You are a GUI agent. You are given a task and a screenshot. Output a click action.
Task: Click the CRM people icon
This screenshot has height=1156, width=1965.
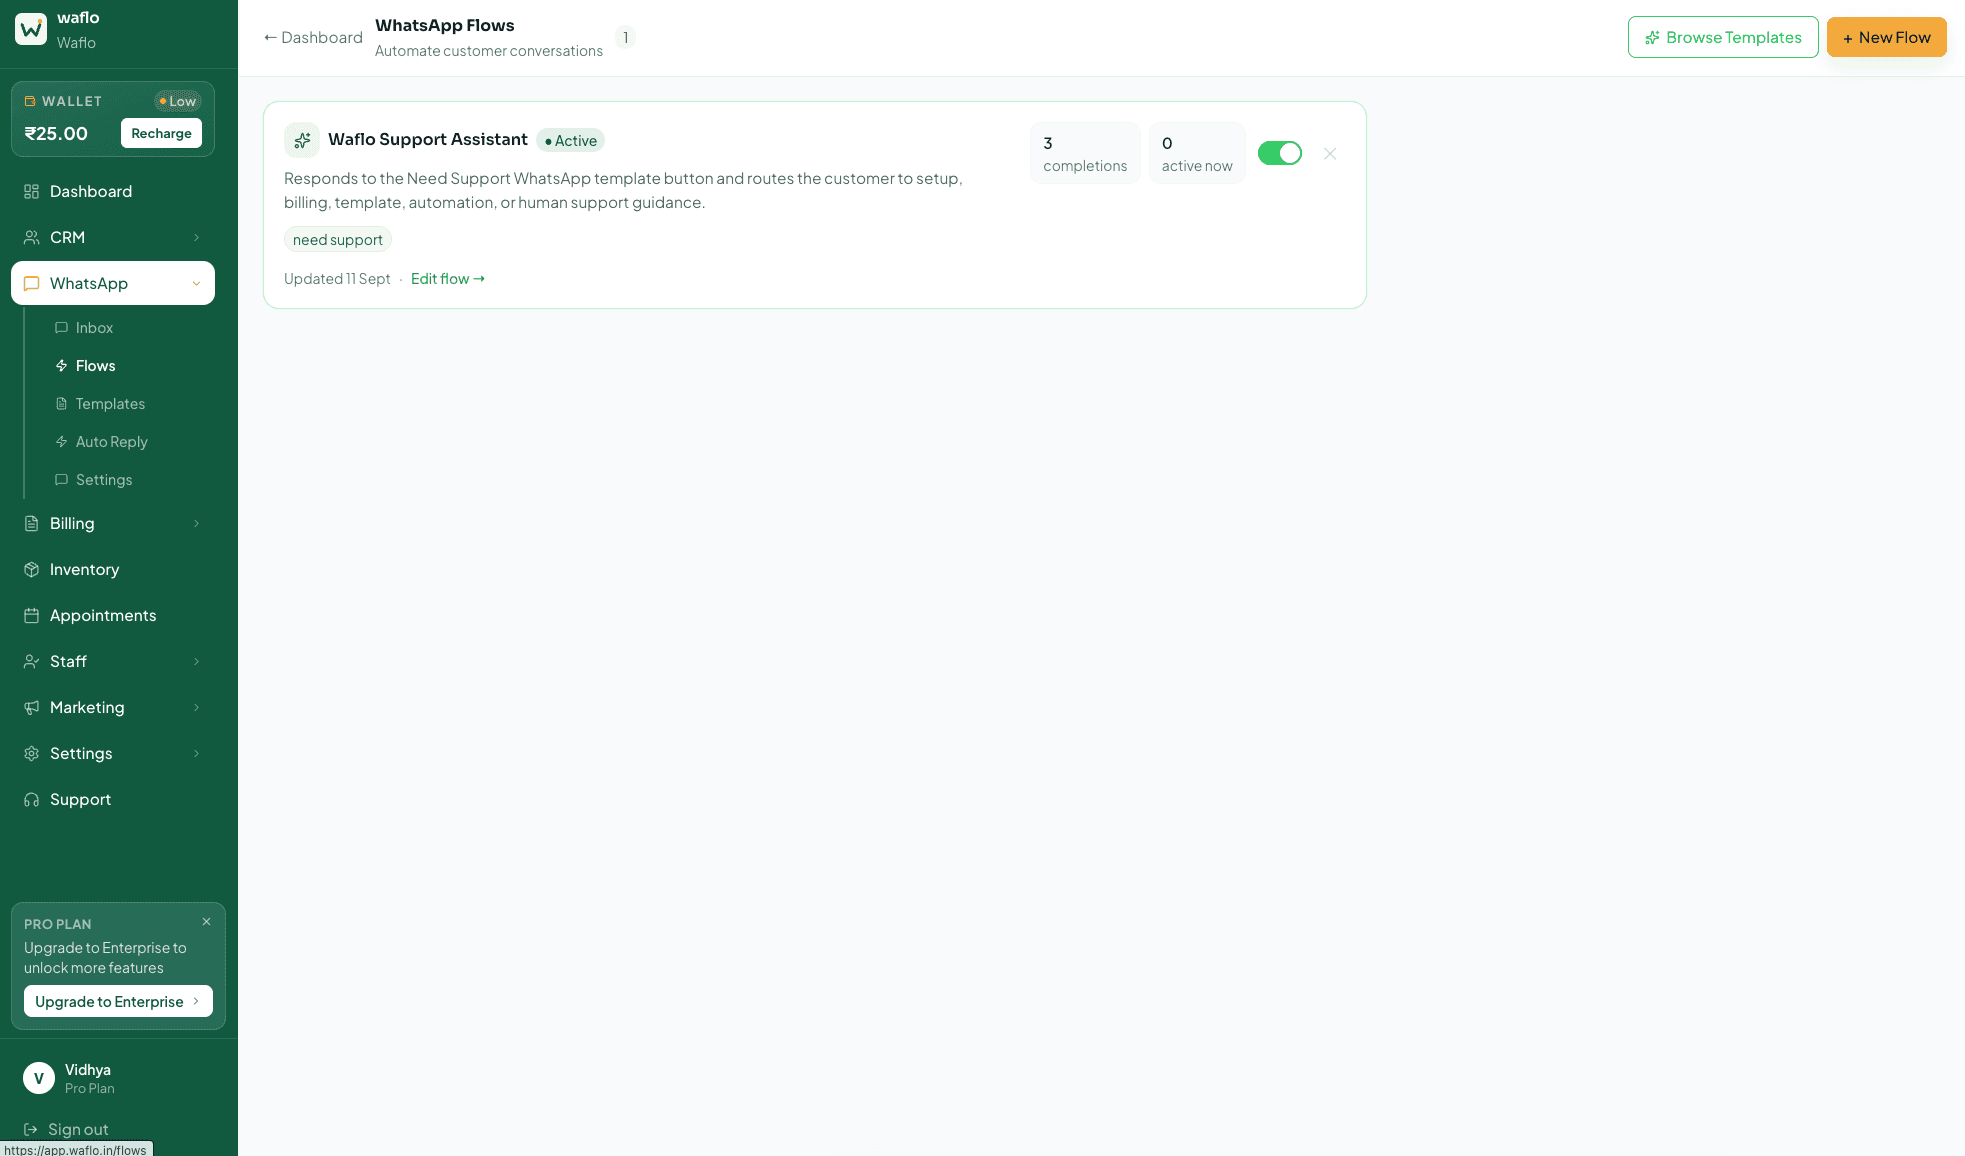pyautogui.click(x=31, y=237)
